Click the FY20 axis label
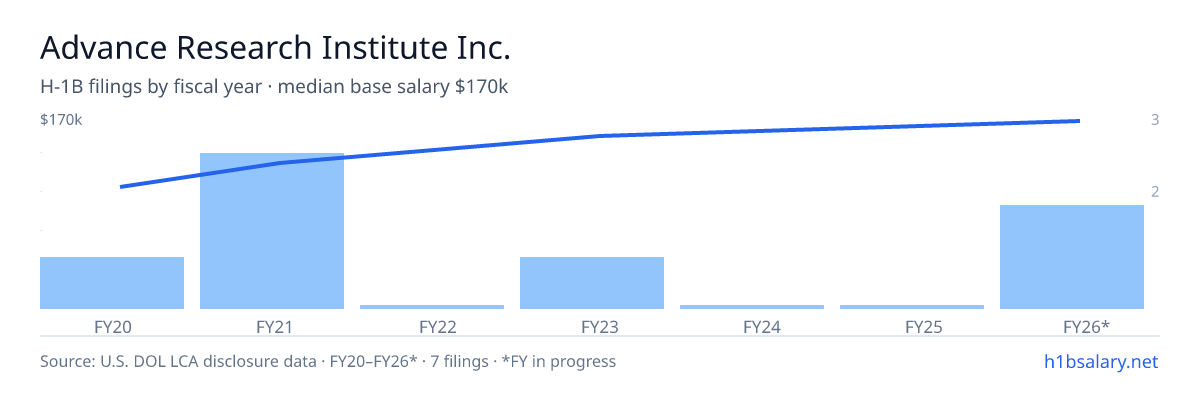This screenshot has width=1200, height=400. click(x=112, y=326)
